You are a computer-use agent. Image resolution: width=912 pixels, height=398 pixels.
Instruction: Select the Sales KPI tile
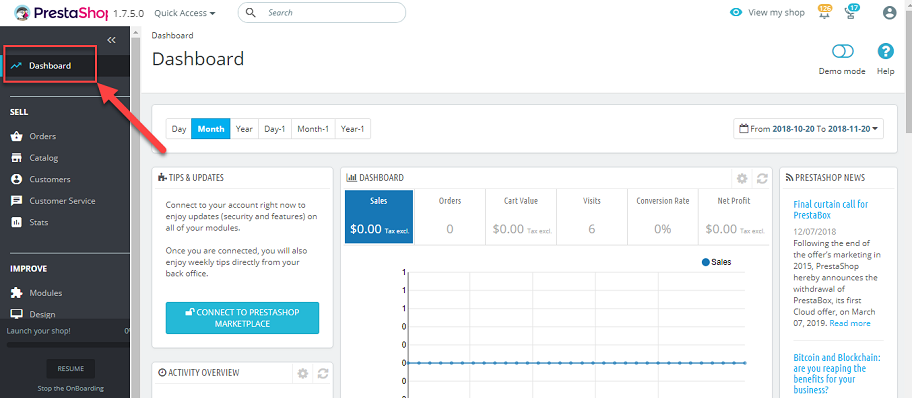(x=379, y=216)
